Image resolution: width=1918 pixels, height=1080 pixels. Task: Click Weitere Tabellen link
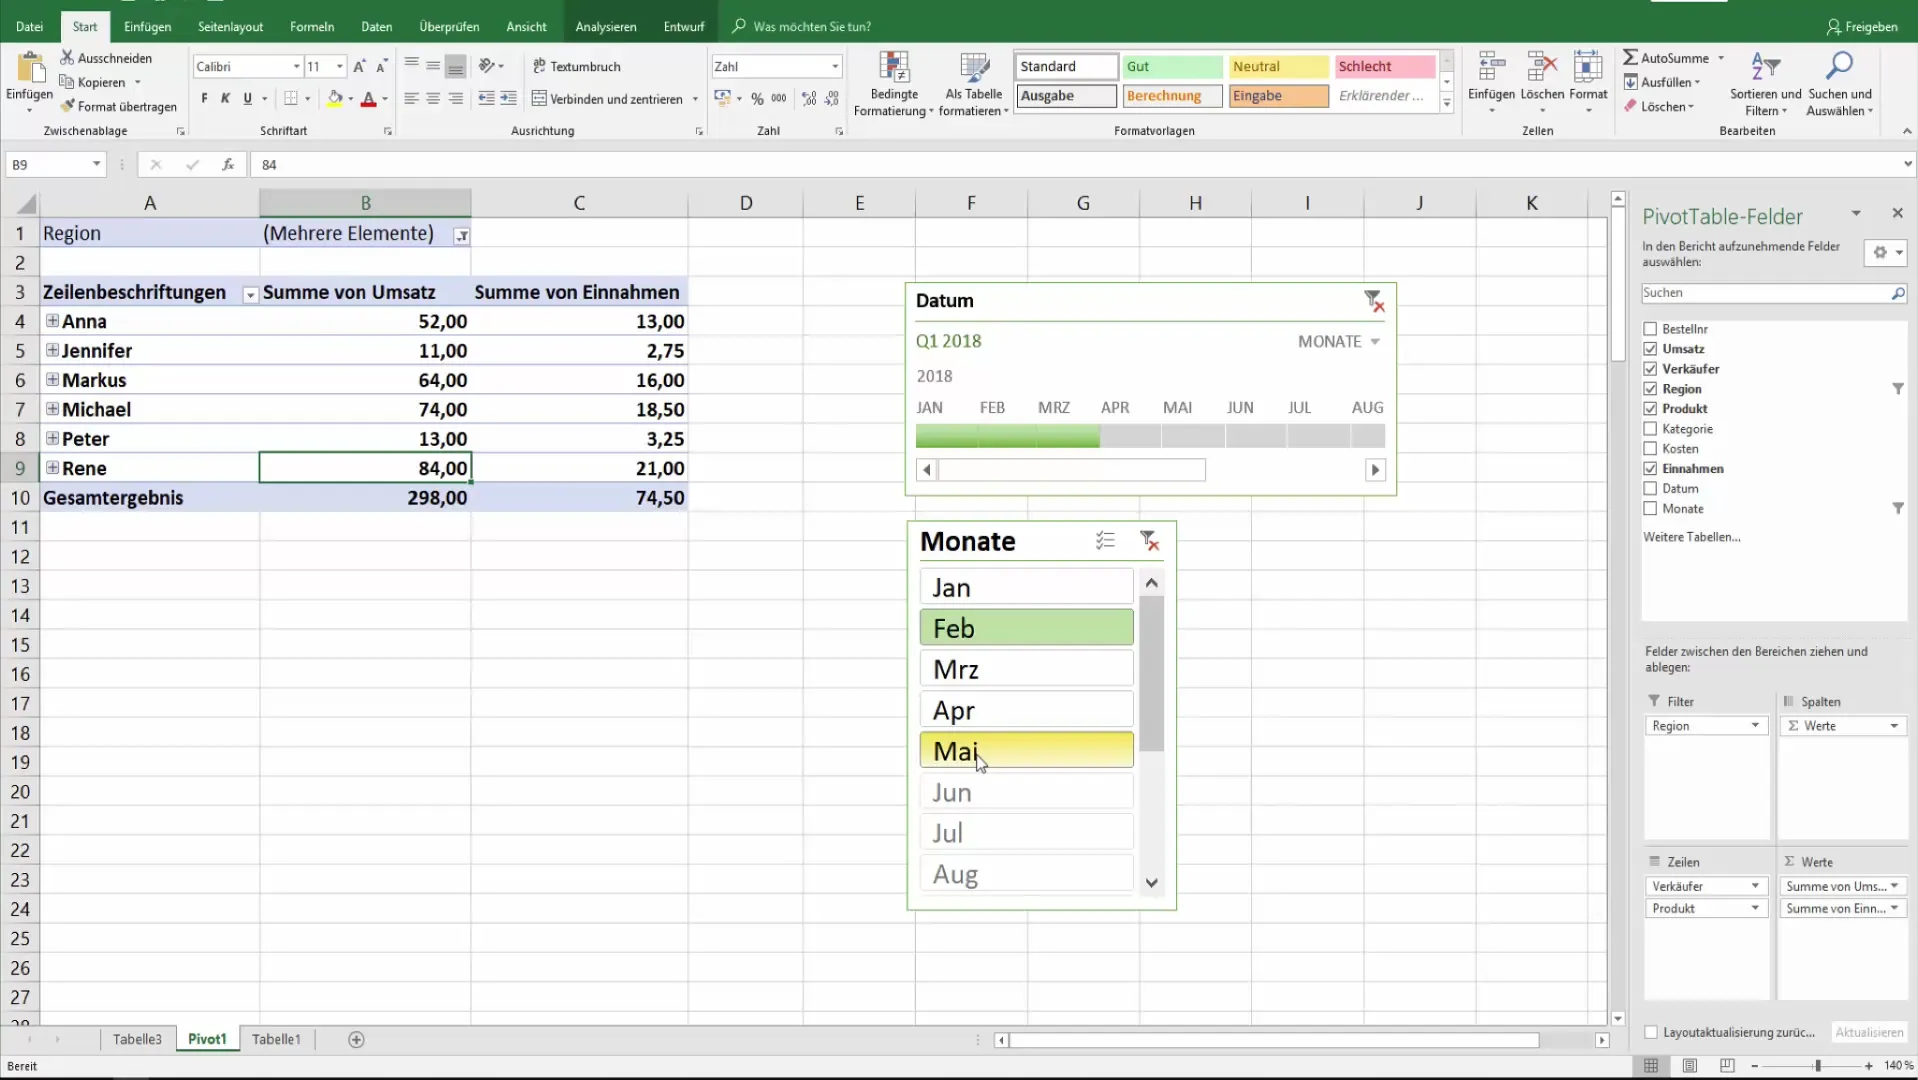coord(1692,537)
